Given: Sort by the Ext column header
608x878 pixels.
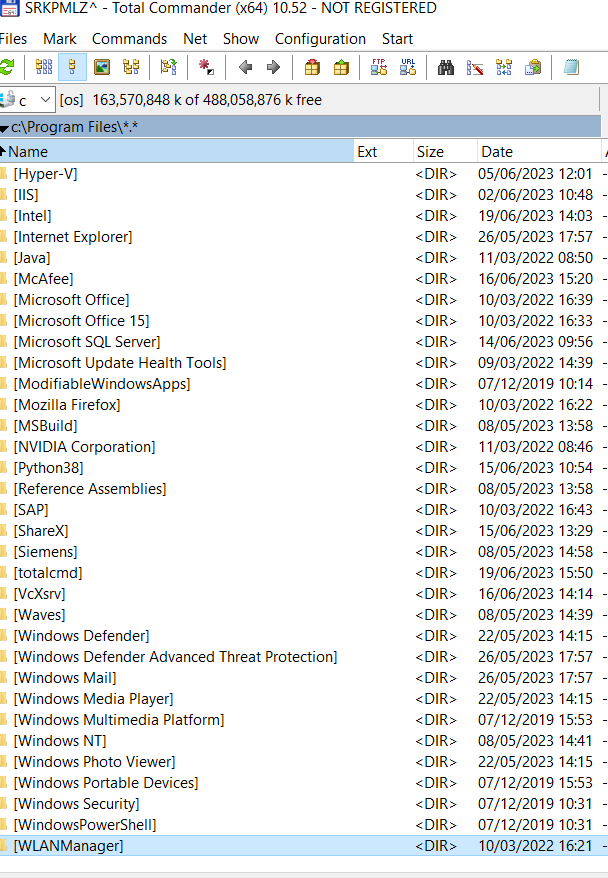Looking at the screenshot, I should 383,152.
